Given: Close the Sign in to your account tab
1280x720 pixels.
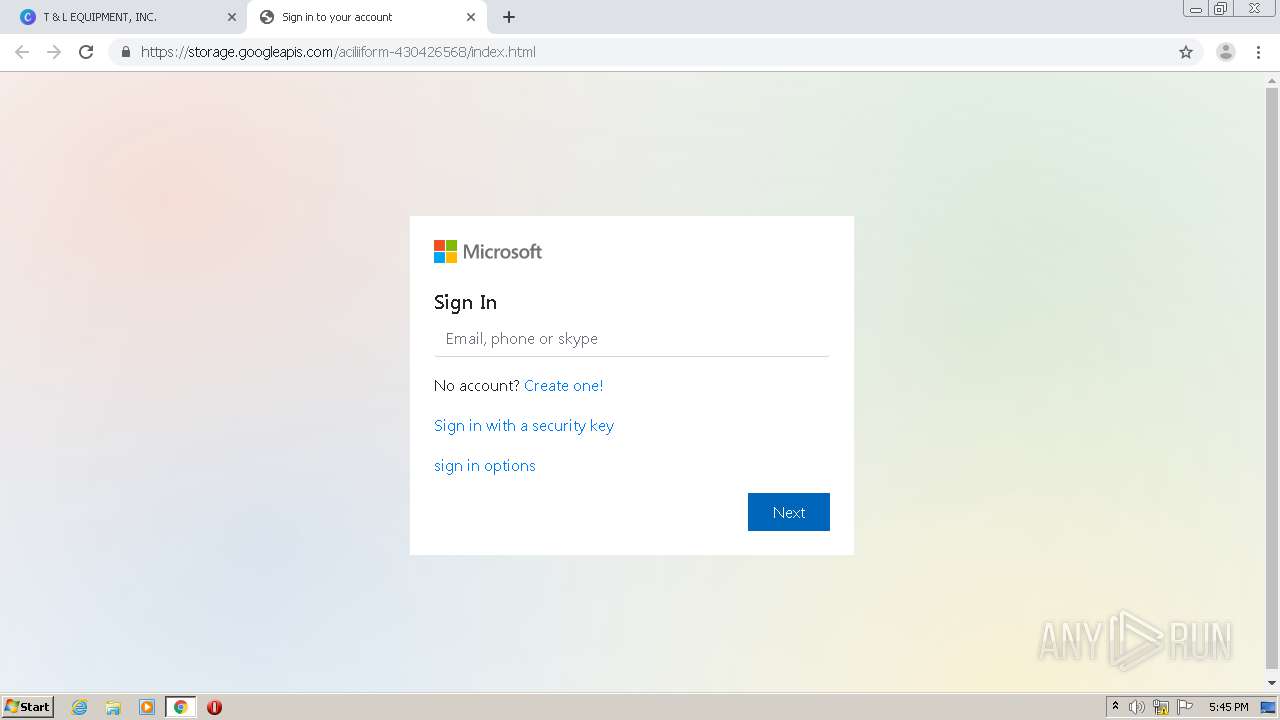Looking at the screenshot, I should [x=471, y=17].
